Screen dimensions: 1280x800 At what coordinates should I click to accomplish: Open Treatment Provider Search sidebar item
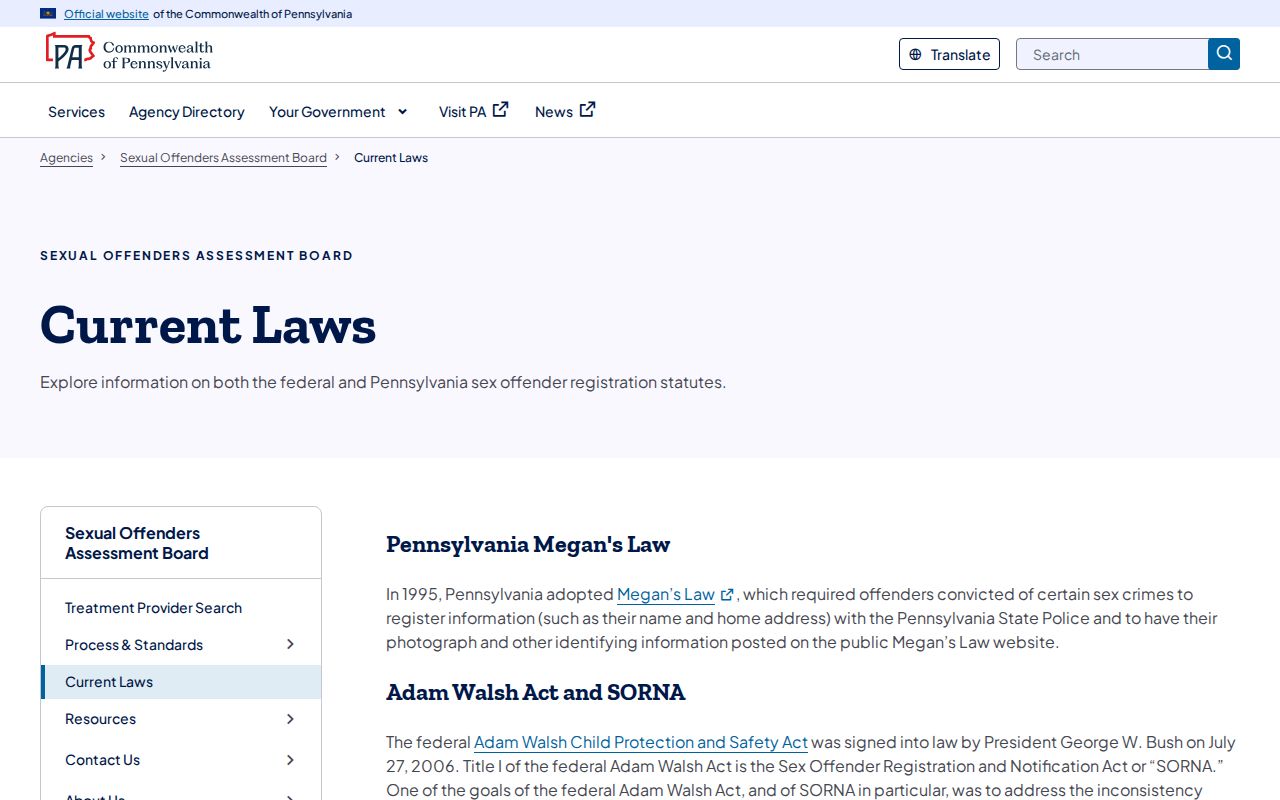click(153, 608)
